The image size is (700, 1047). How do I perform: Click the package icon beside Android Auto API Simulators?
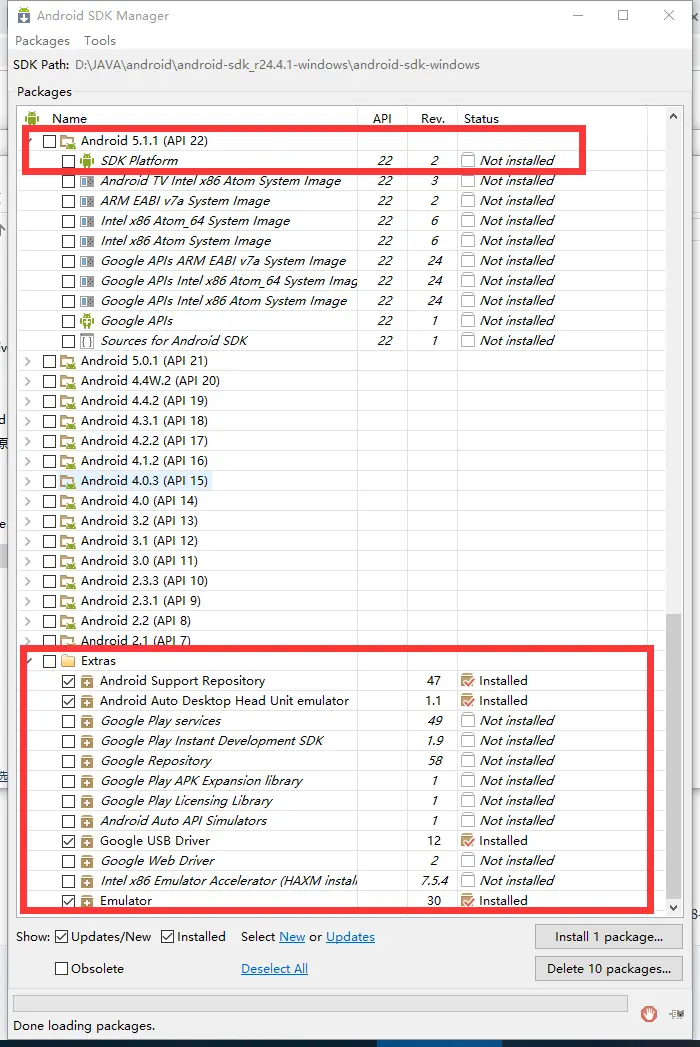click(87, 821)
